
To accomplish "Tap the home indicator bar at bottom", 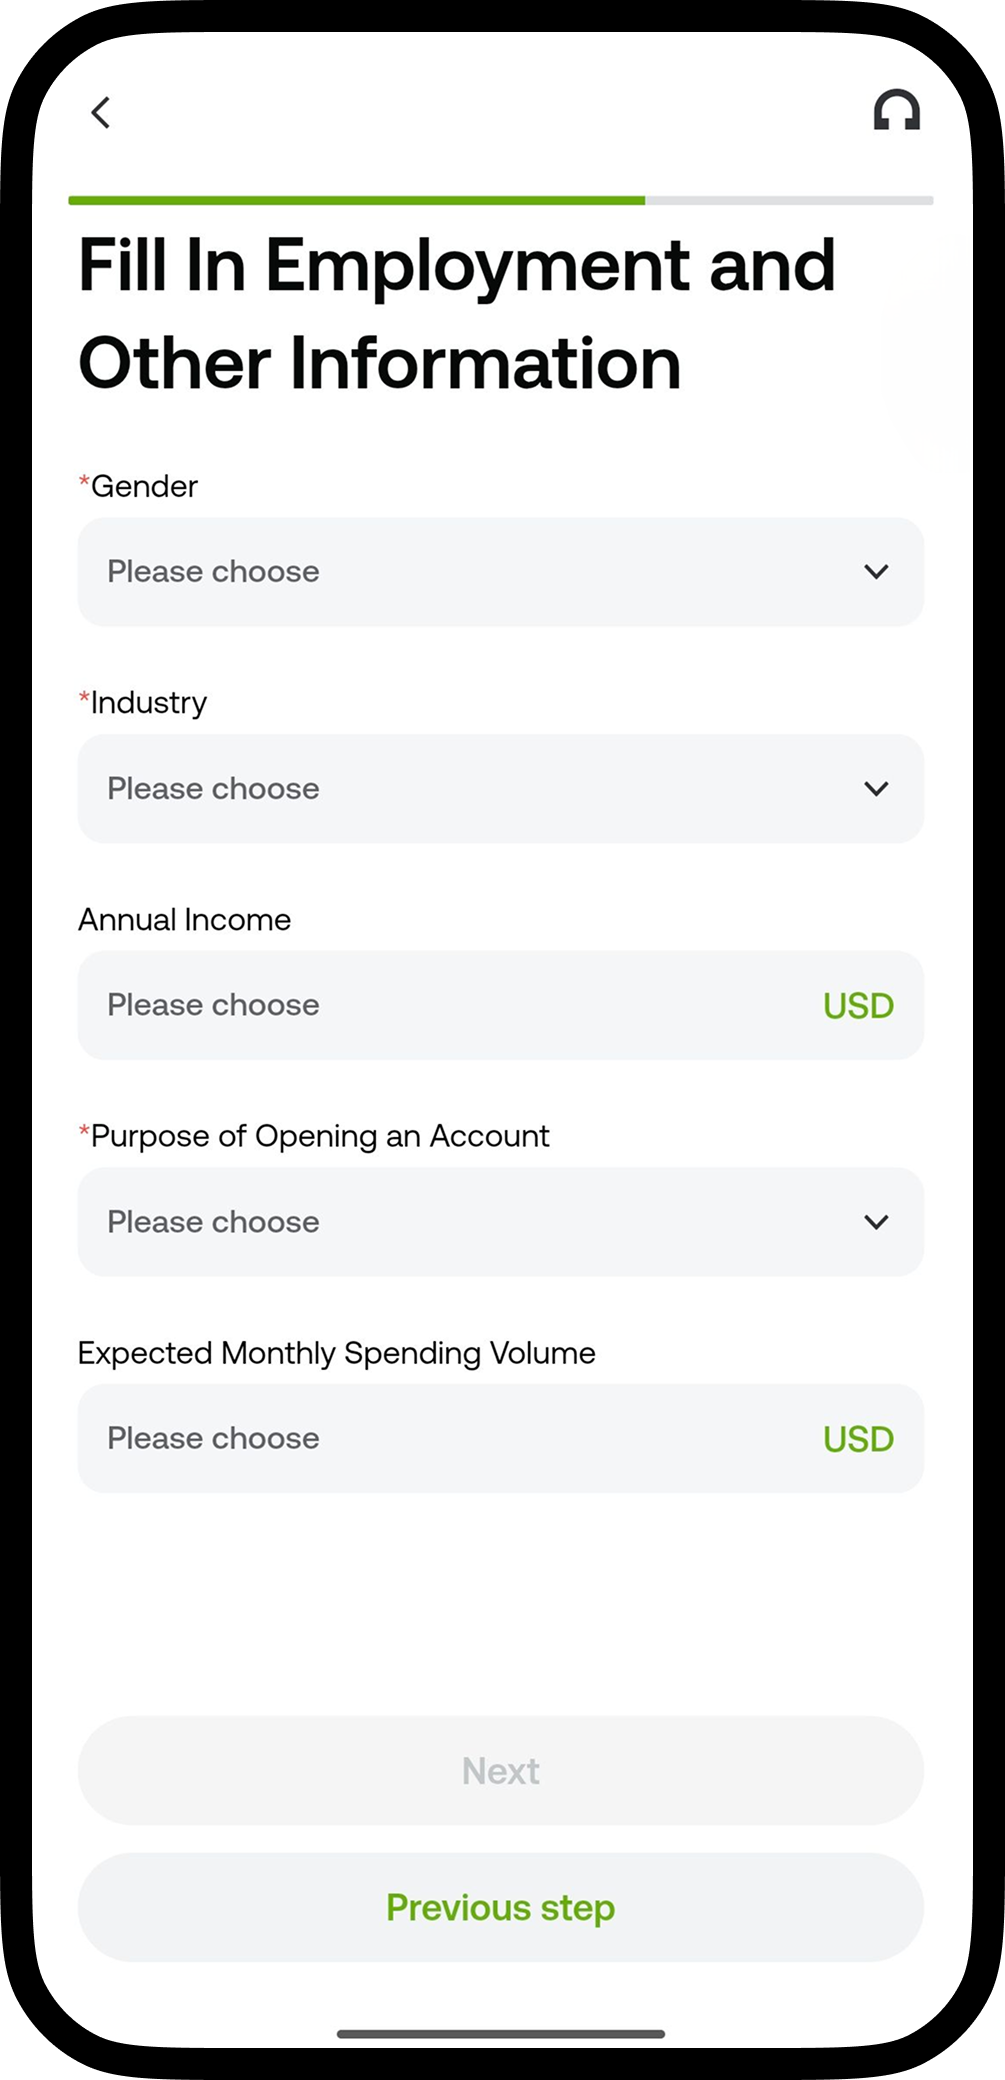I will click(x=501, y=2033).
